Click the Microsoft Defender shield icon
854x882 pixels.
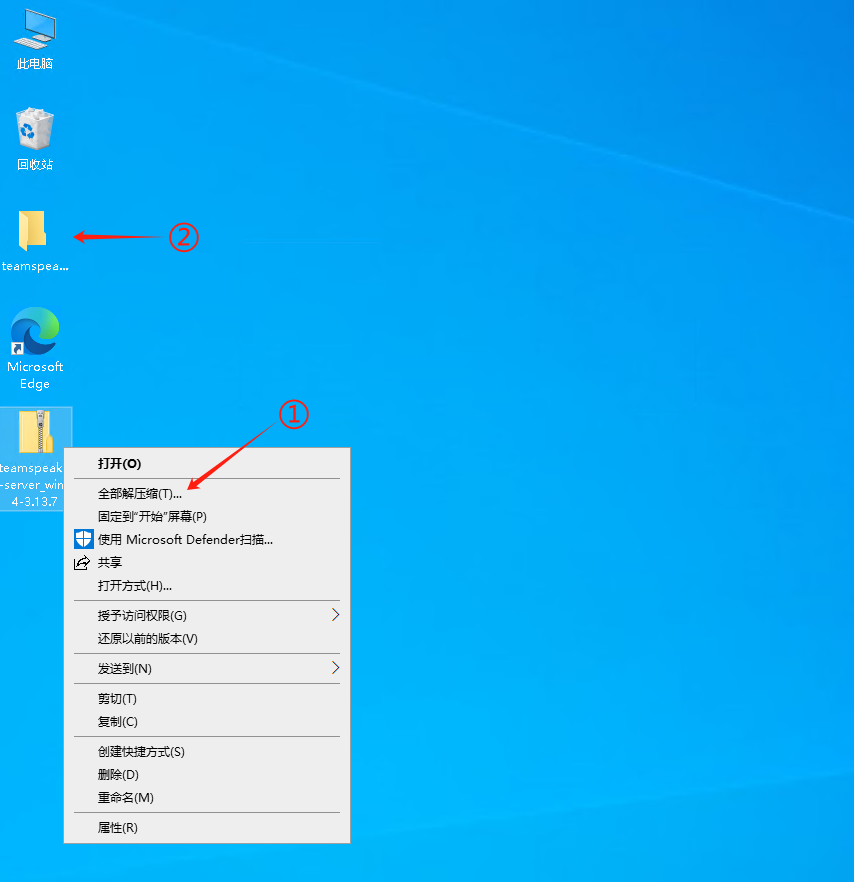[x=84, y=539]
